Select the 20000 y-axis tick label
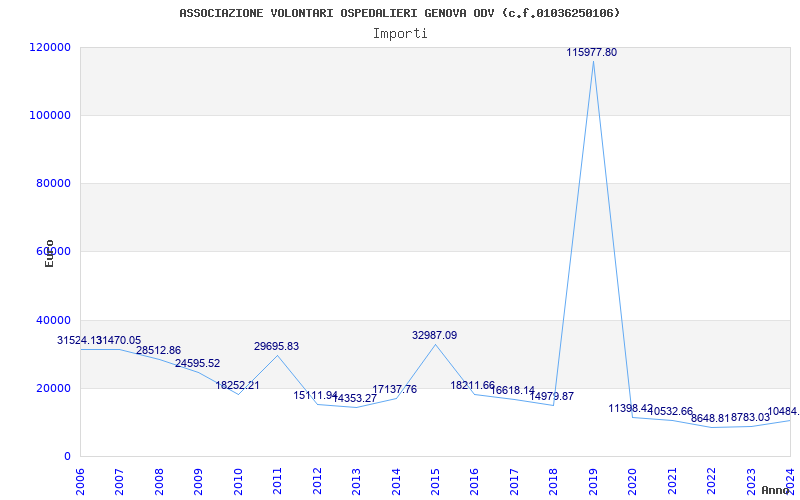The height and width of the screenshot is (500, 800). [53, 388]
